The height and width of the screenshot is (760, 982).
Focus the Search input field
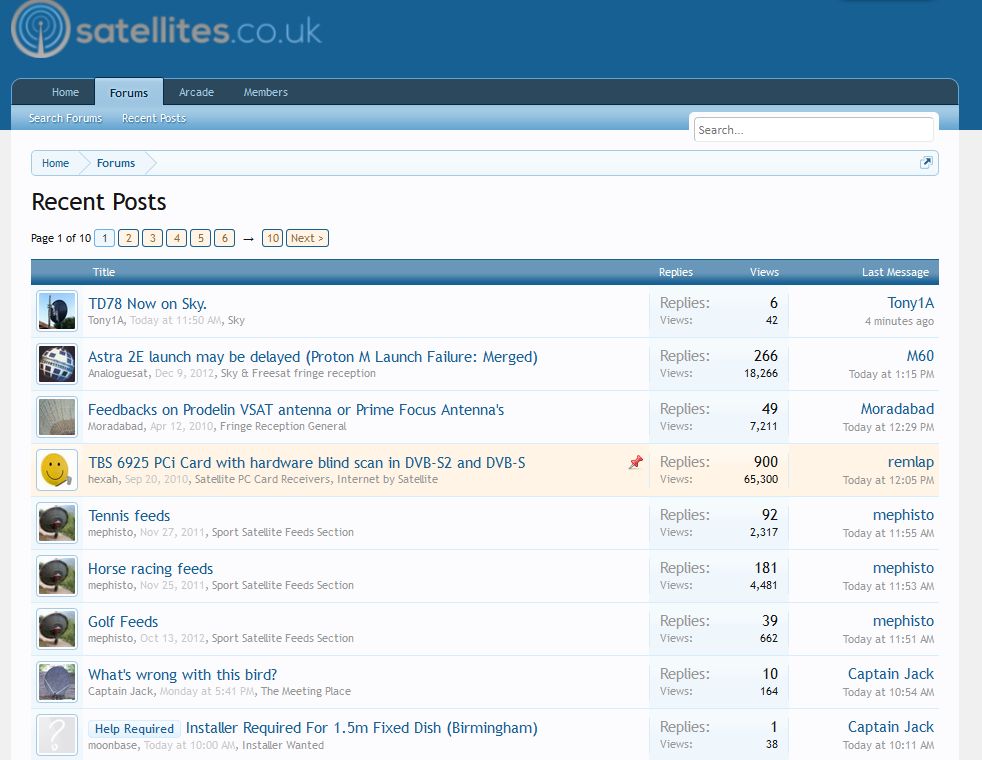[814, 130]
